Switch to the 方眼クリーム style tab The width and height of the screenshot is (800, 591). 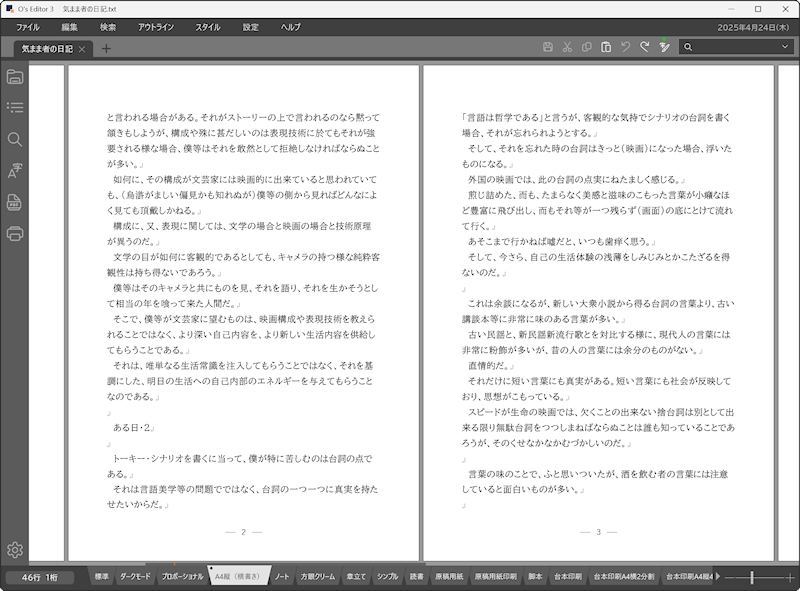pos(317,576)
